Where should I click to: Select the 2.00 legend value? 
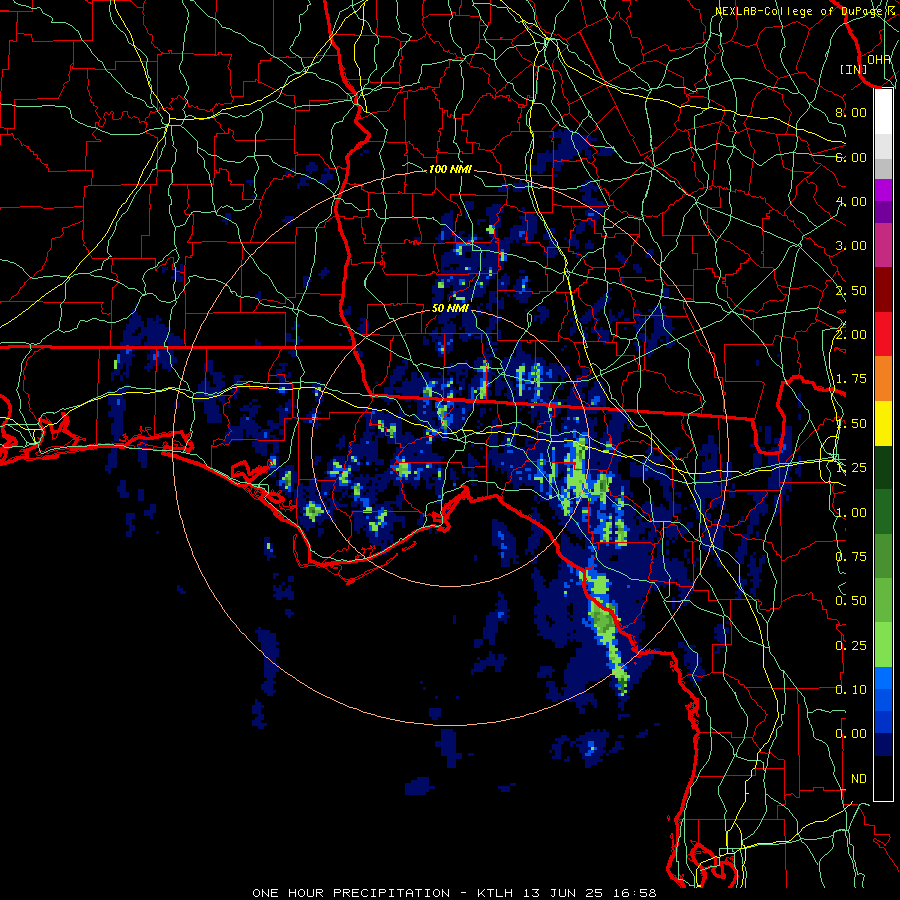coord(851,335)
